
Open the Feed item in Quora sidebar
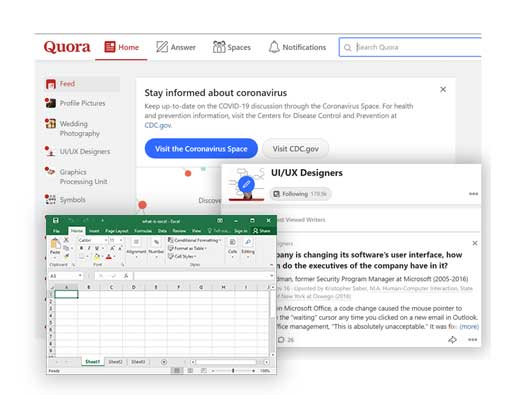pyautogui.click(x=82, y=84)
